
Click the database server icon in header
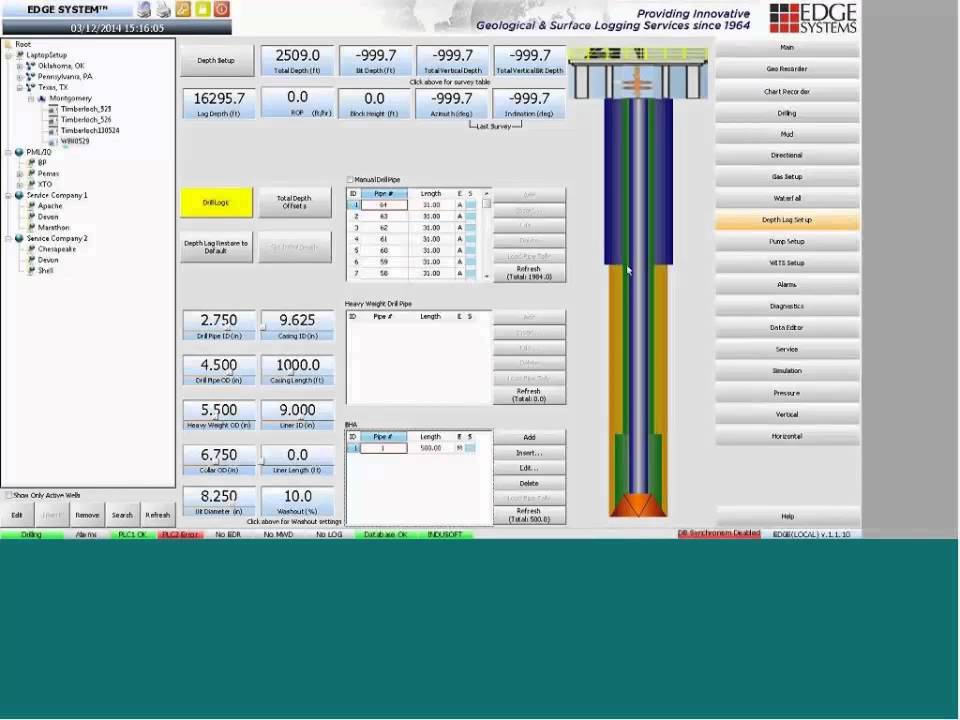click(144, 9)
